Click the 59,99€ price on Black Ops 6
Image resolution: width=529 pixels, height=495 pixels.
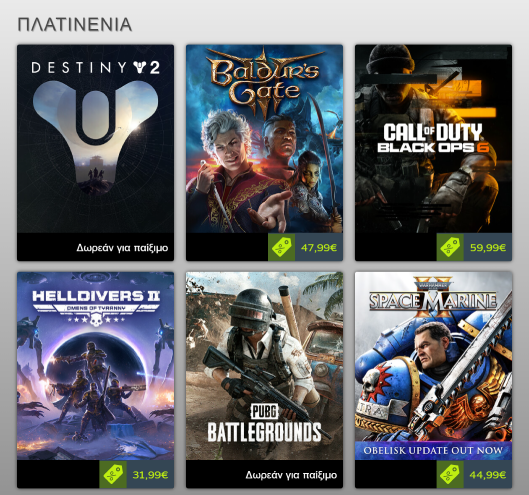(488, 248)
